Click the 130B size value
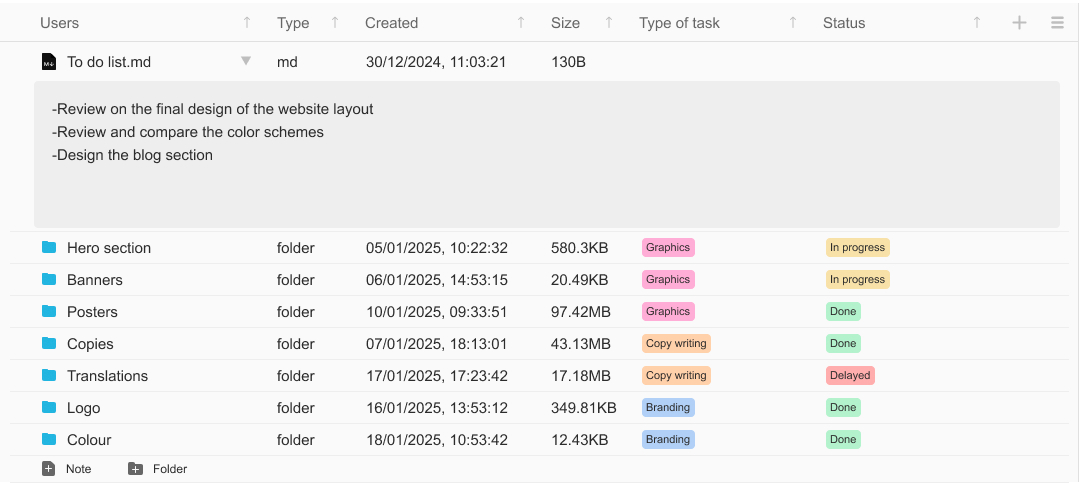 point(568,62)
